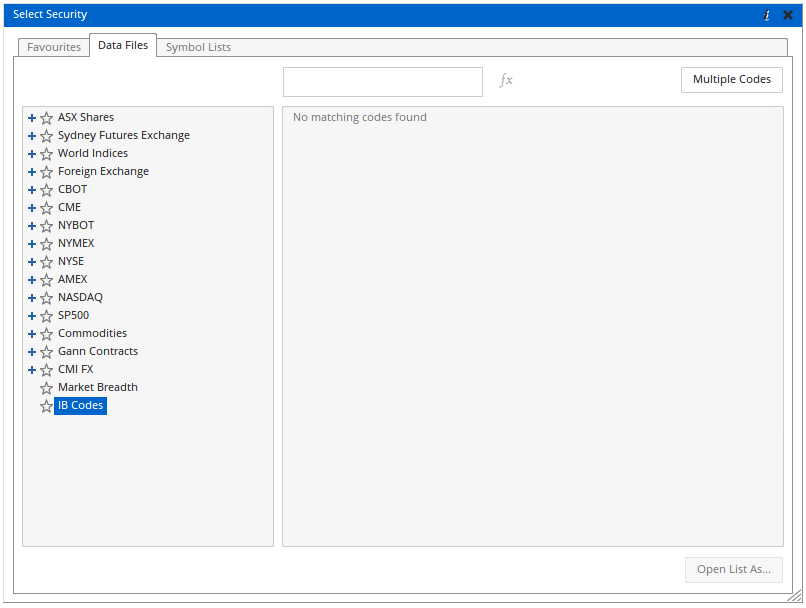Star the NYMEX folder
This screenshot has height=608, width=806.
tap(46, 244)
